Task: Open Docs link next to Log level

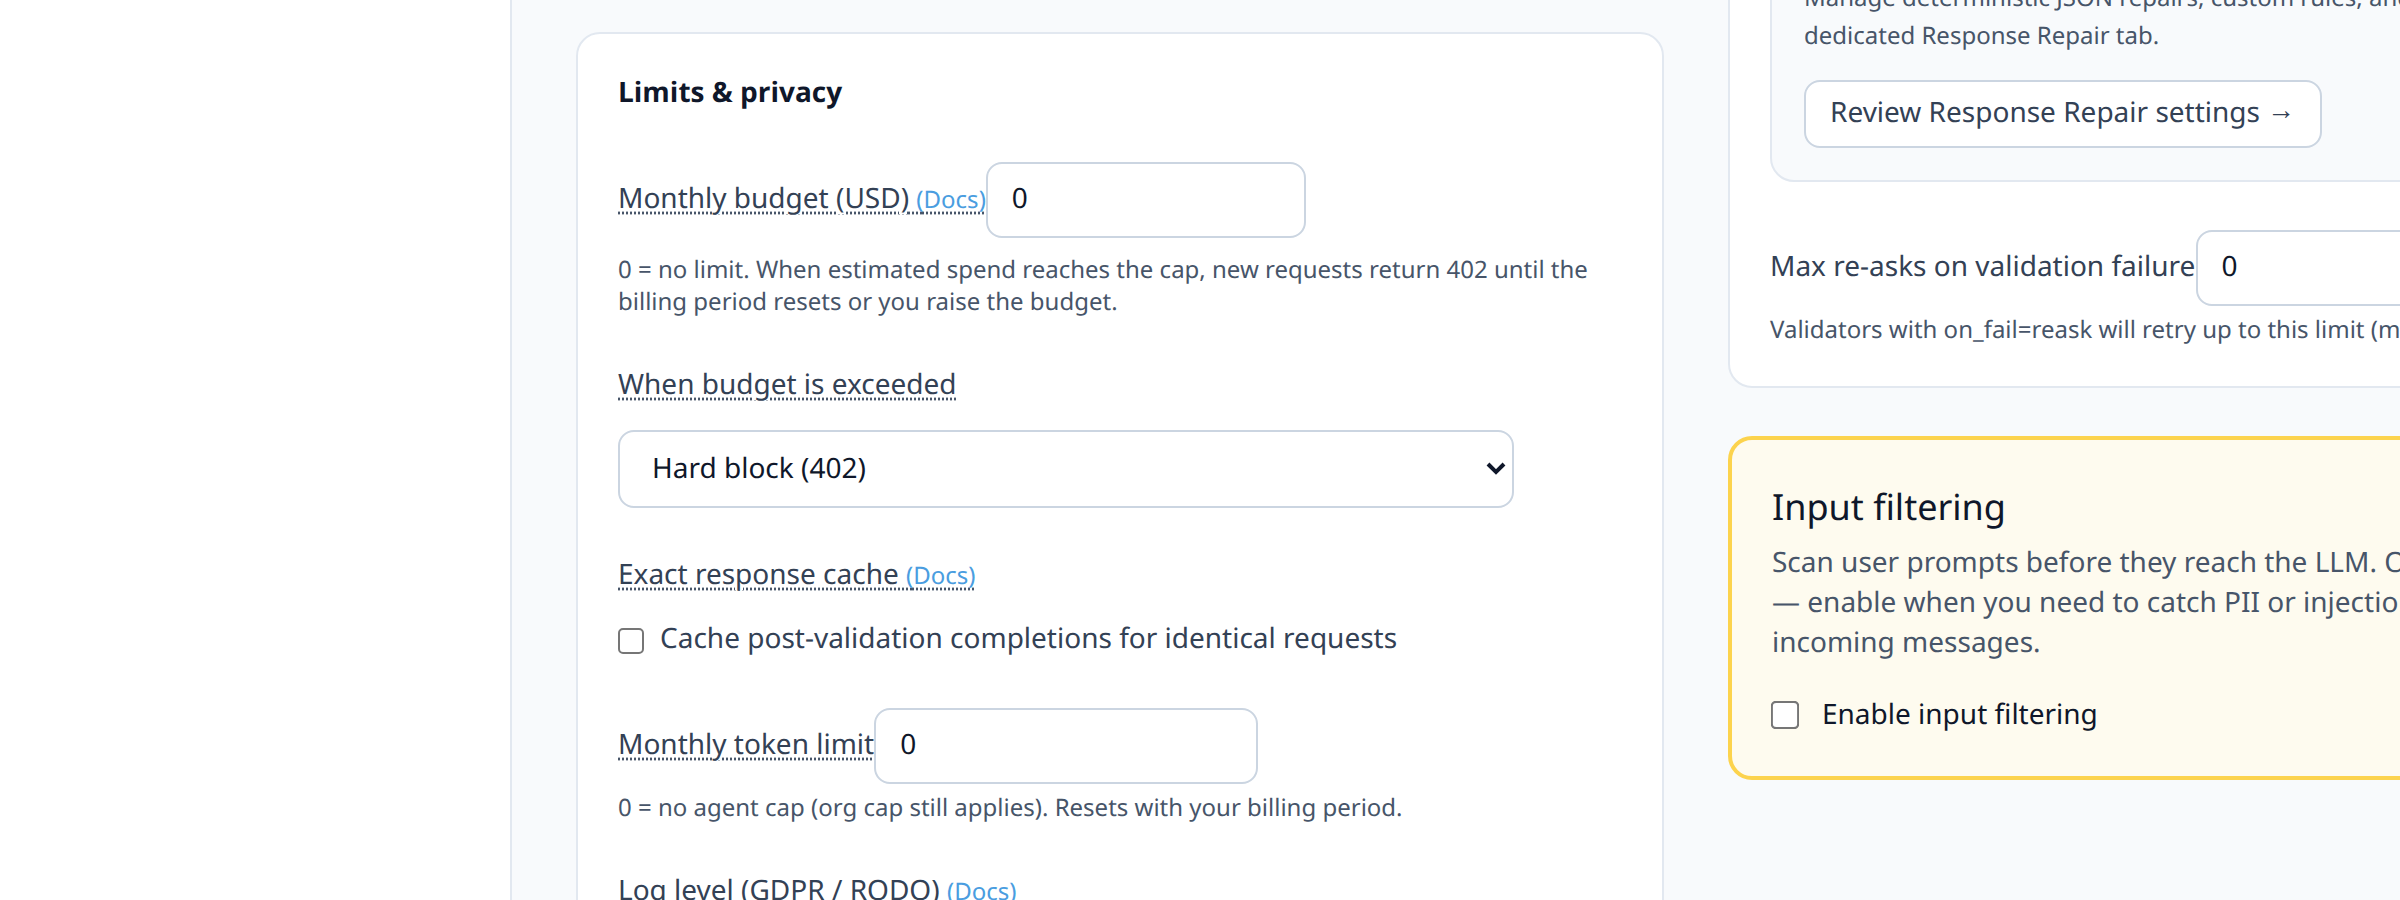Action: pyautogui.click(x=981, y=889)
